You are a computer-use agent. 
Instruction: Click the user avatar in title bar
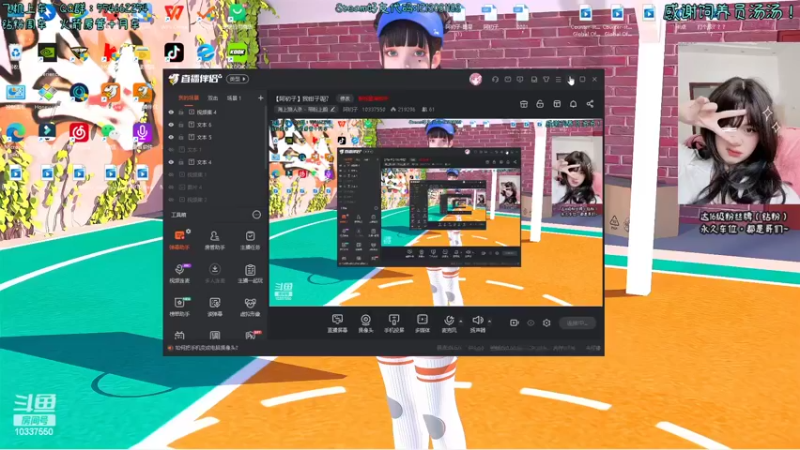(476, 79)
